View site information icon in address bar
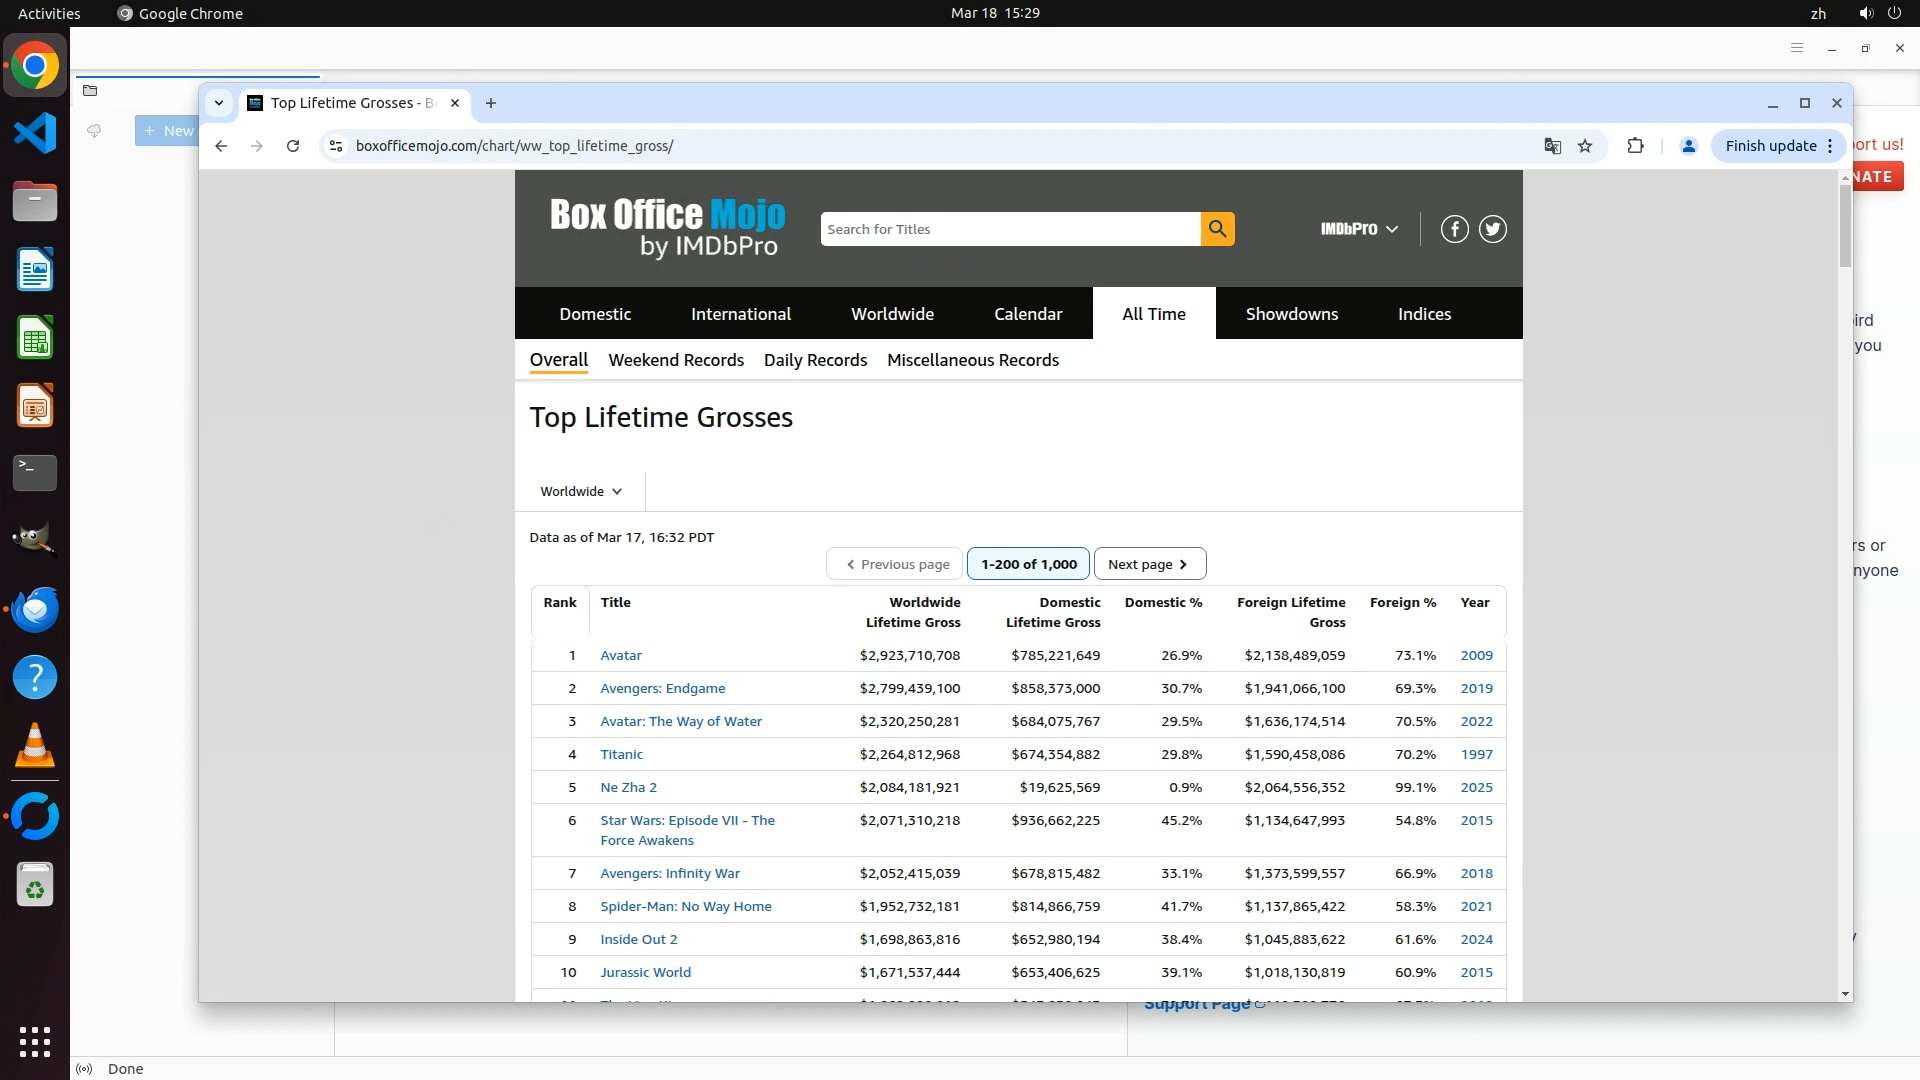 [x=336, y=146]
